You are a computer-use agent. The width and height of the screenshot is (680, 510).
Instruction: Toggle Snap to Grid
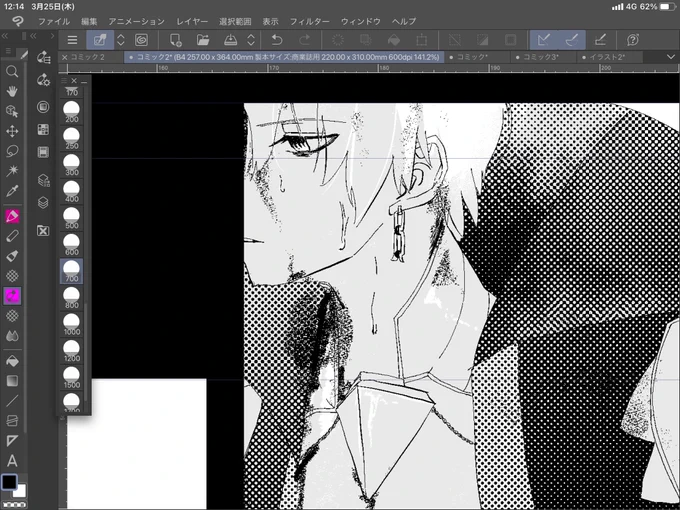pyautogui.click(x=600, y=40)
